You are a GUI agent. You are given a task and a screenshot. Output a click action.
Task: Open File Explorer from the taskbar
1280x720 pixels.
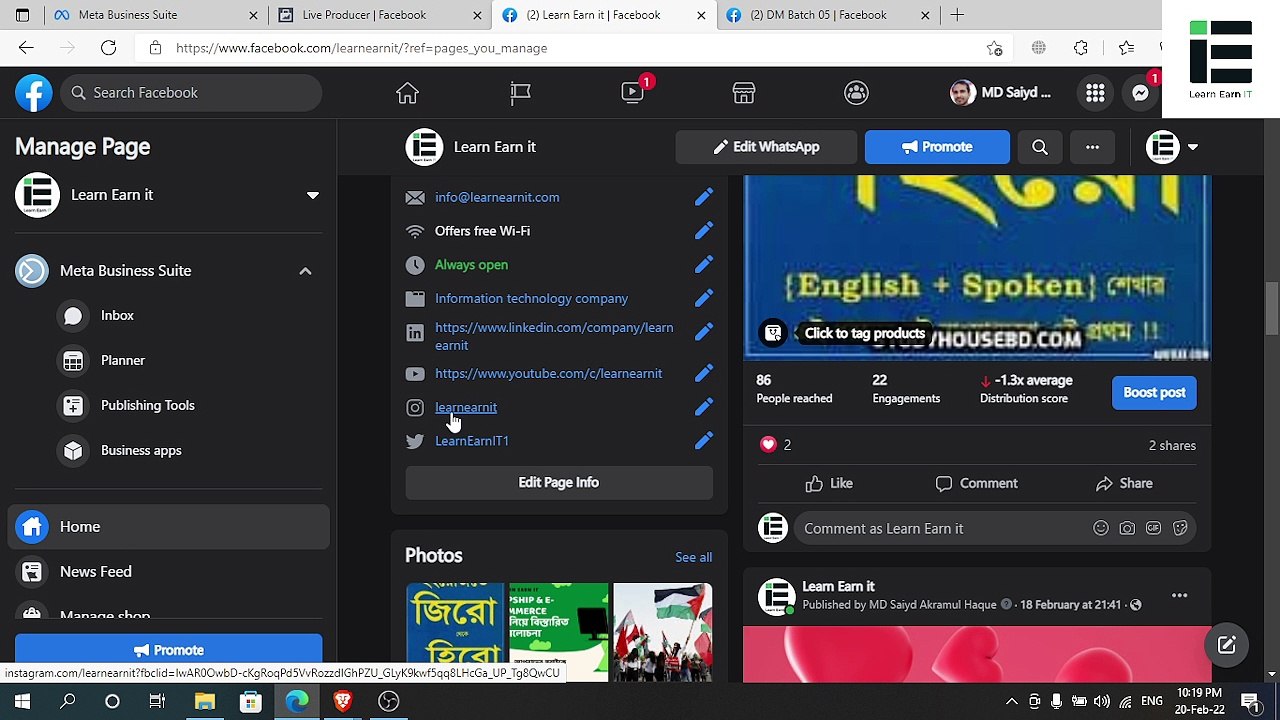pyautogui.click(x=205, y=702)
